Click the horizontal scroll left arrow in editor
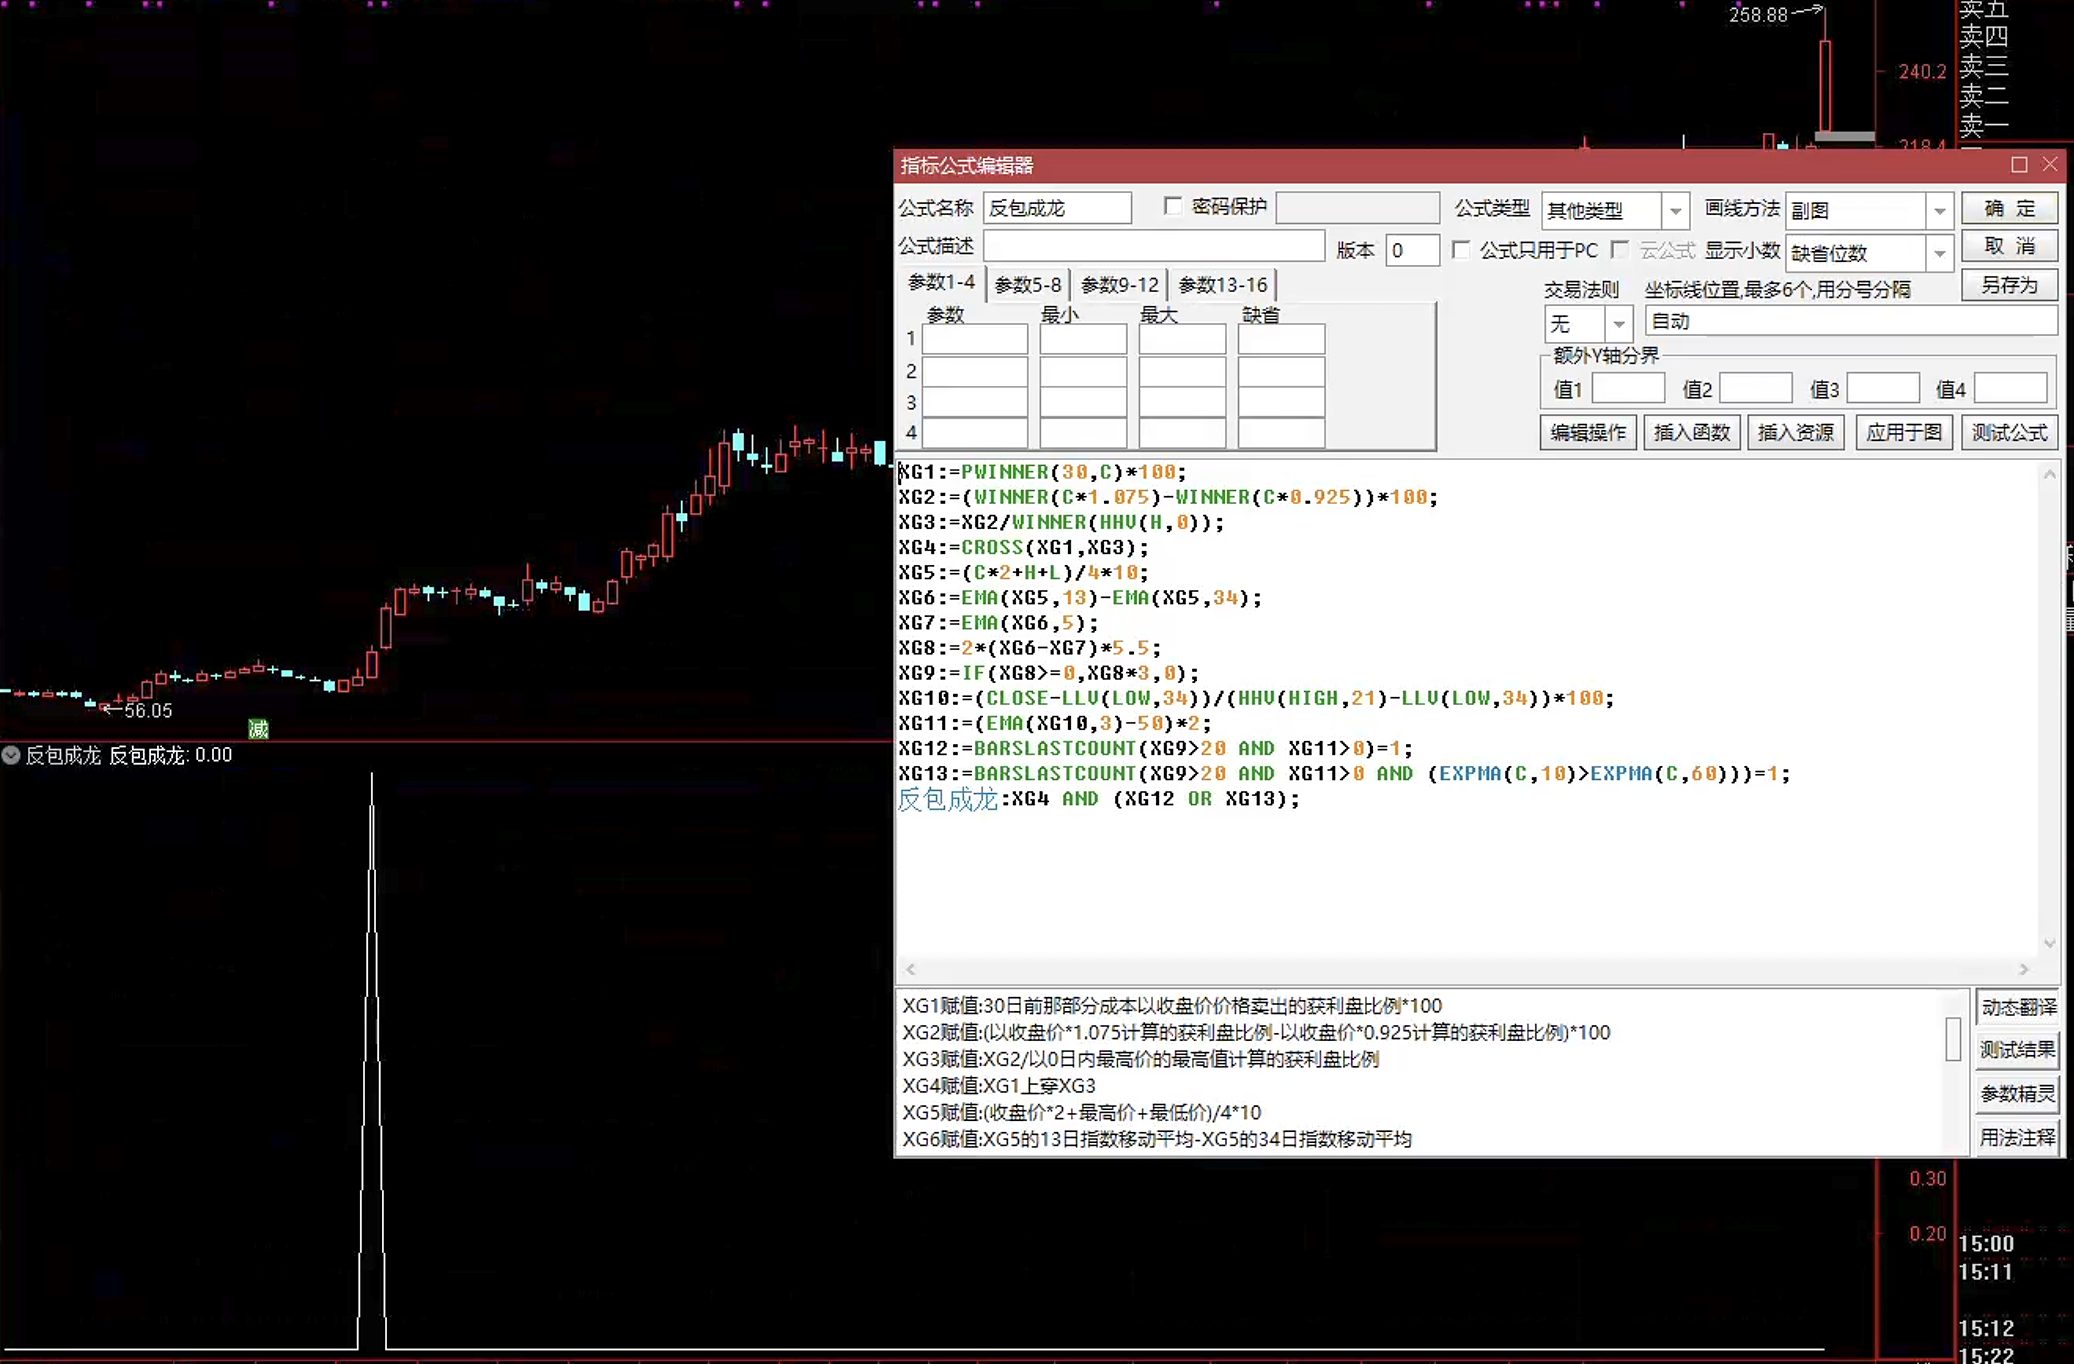This screenshot has height=1364, width=2074. [x=910, y=969]
